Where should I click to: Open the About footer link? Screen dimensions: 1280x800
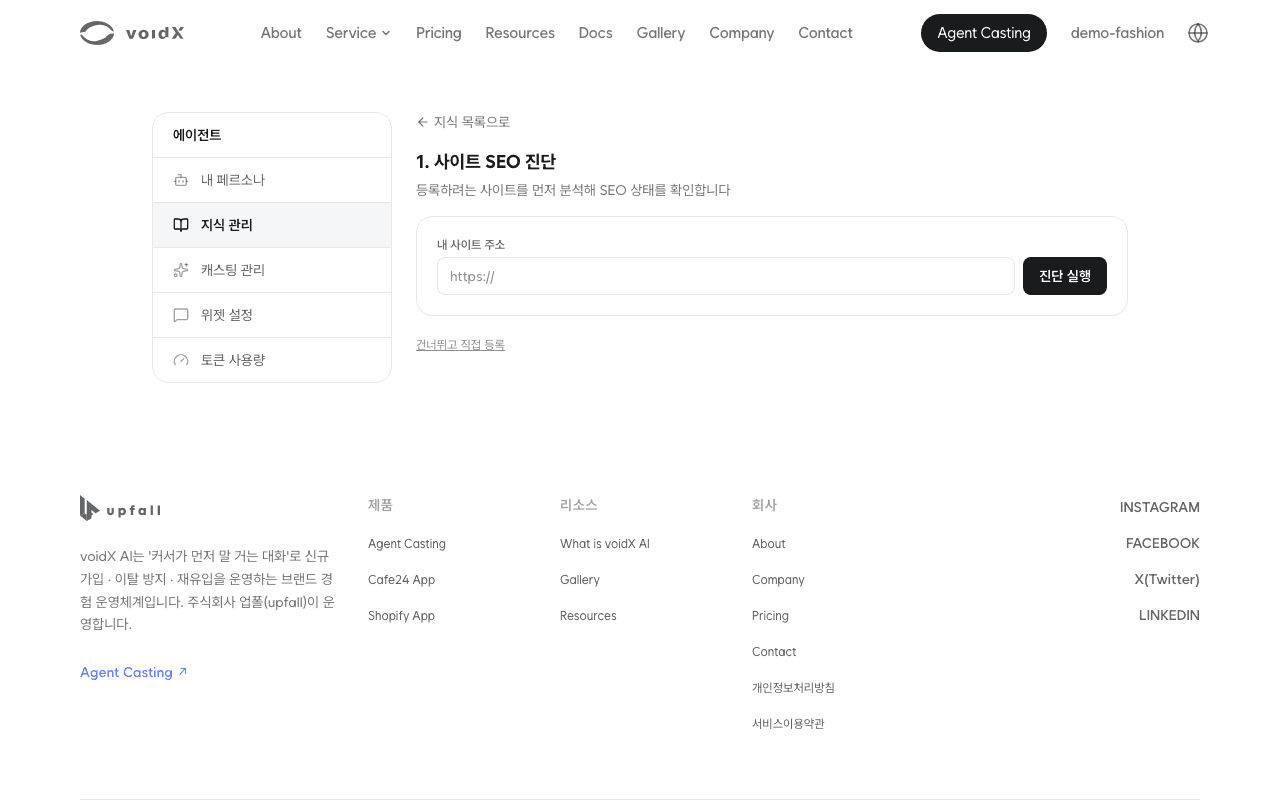click(769, 544)
